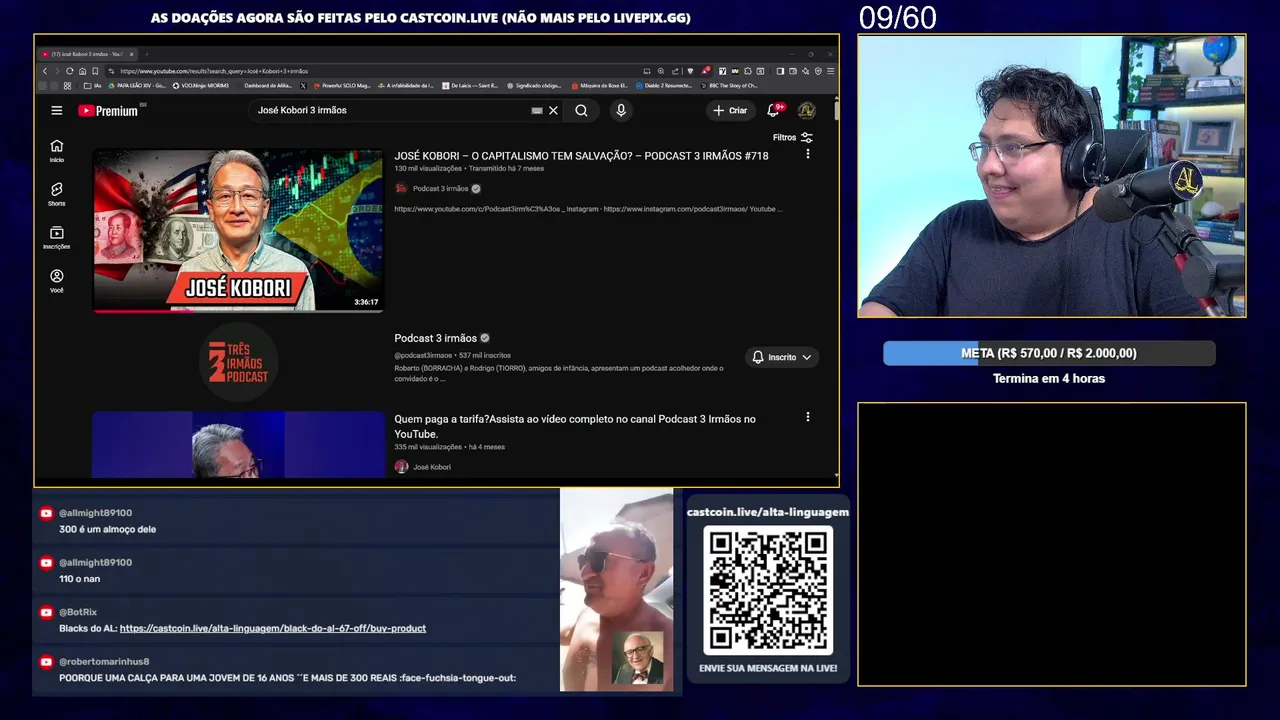Viewport: 1280px width, 720px height.
Task: Click the browser address bar URL
Action: [x=214, y=71]
